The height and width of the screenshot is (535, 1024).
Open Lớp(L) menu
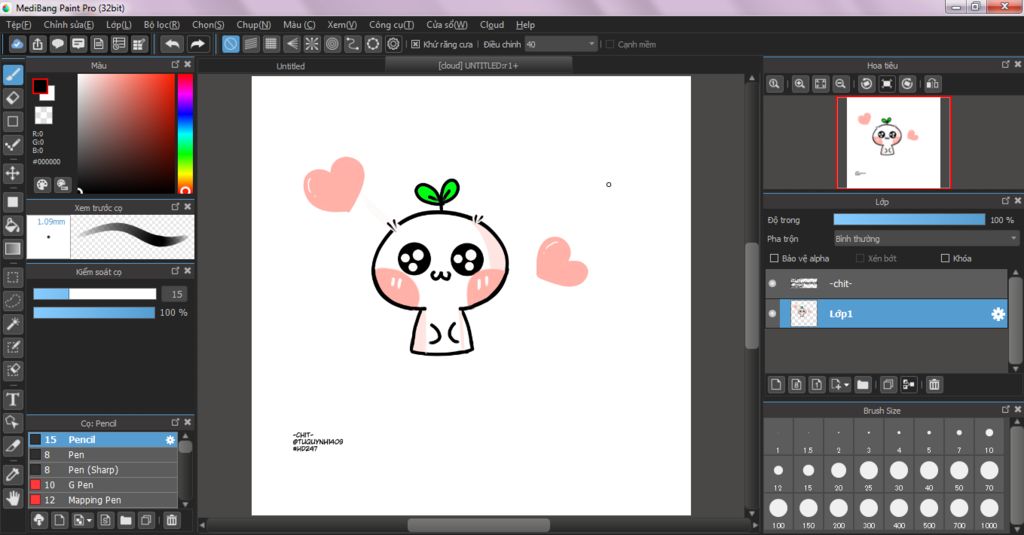pos(119,25)
